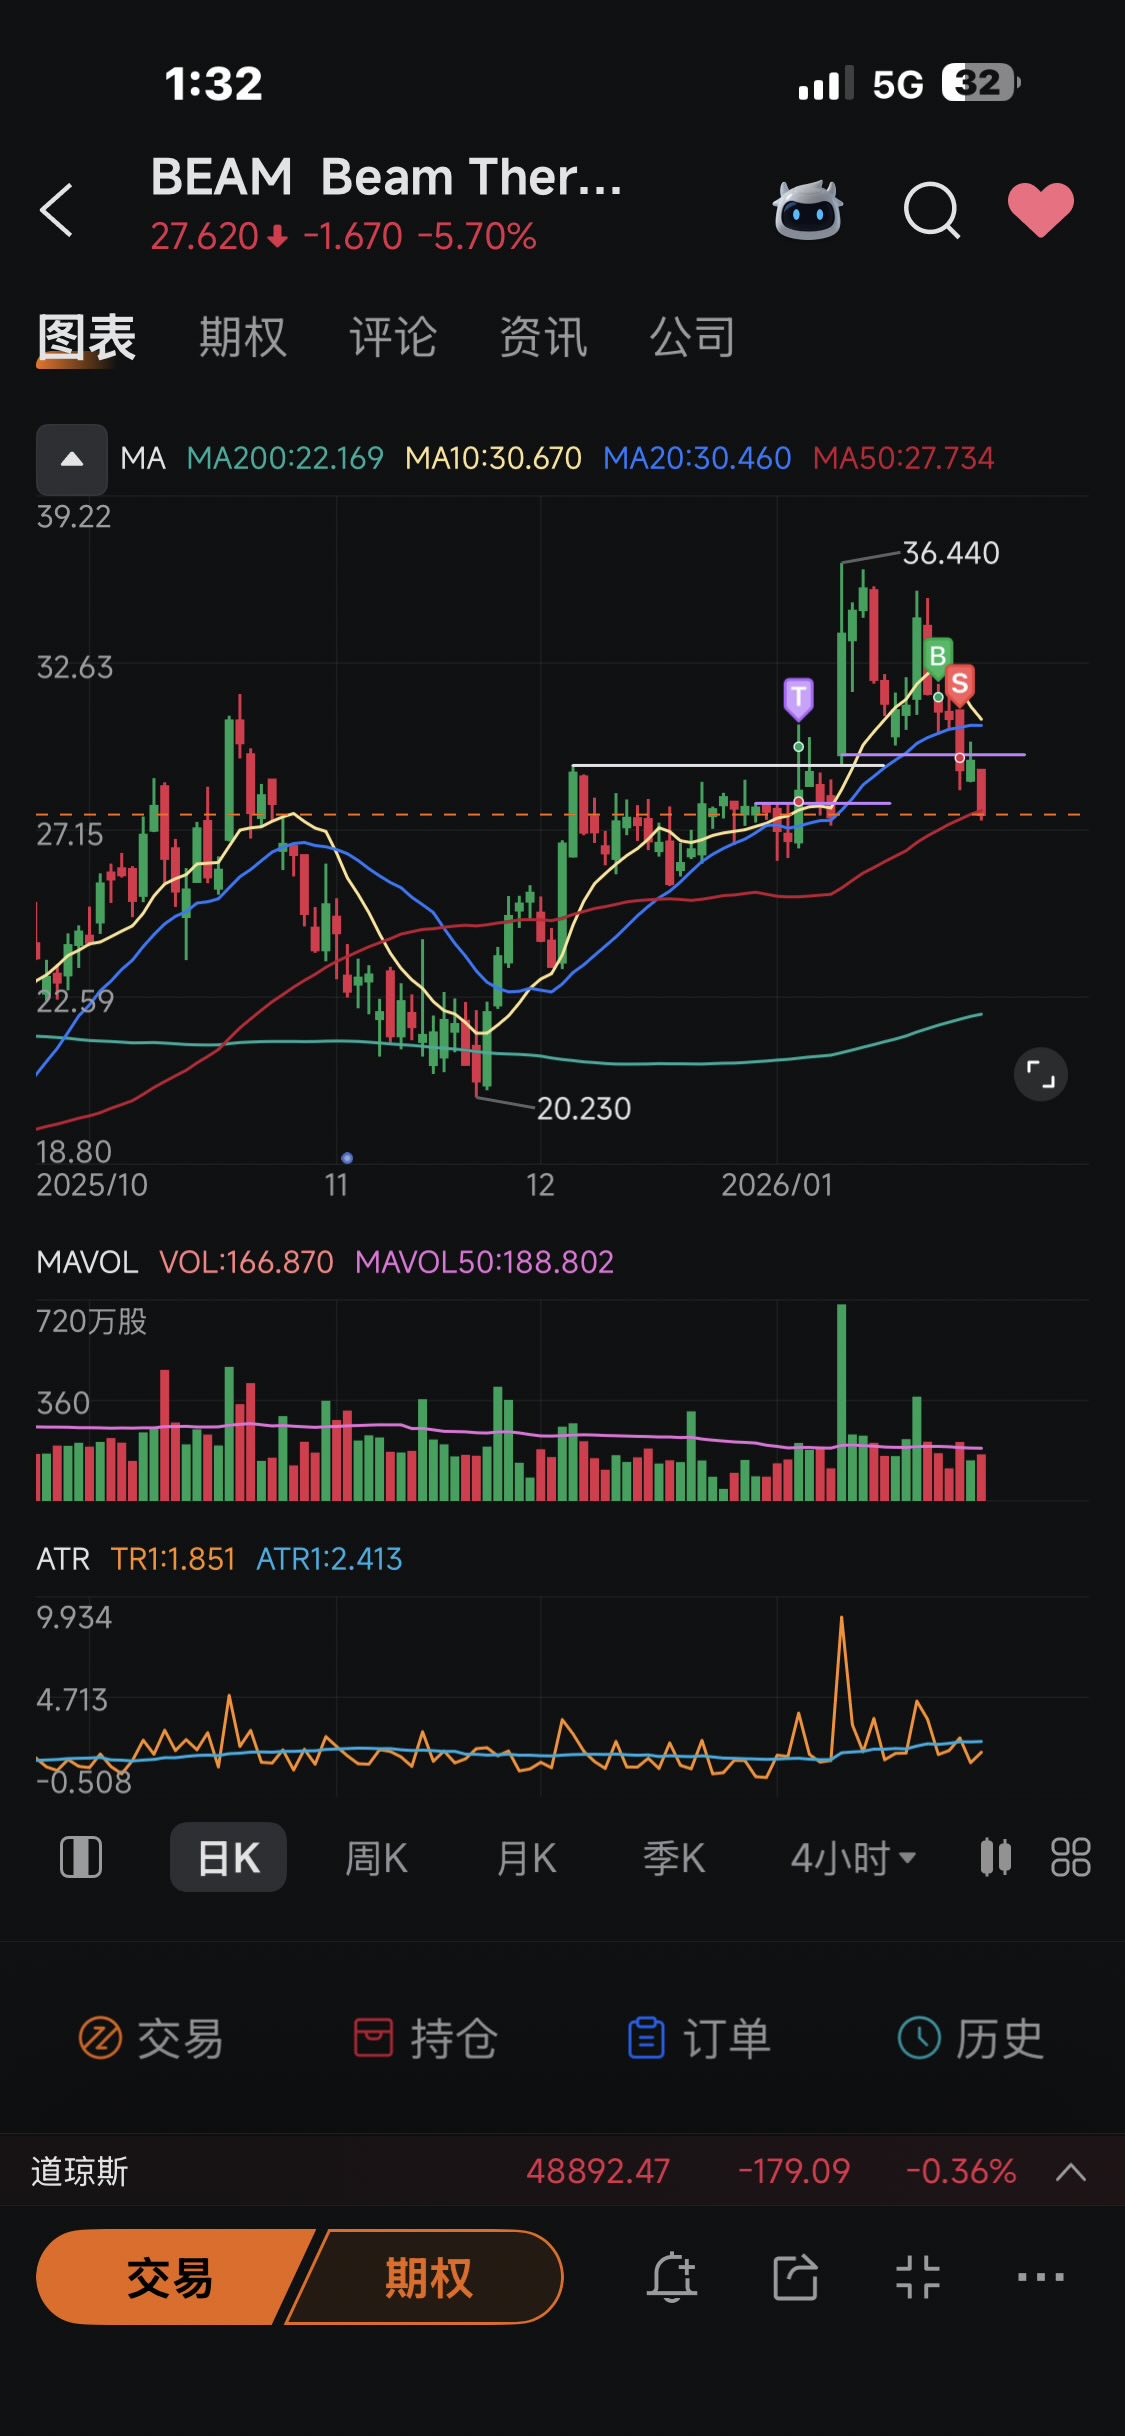Open the 公司 tab
Image resolution: width=1125 pixels, height=2436 pixels.
(693, 337)
